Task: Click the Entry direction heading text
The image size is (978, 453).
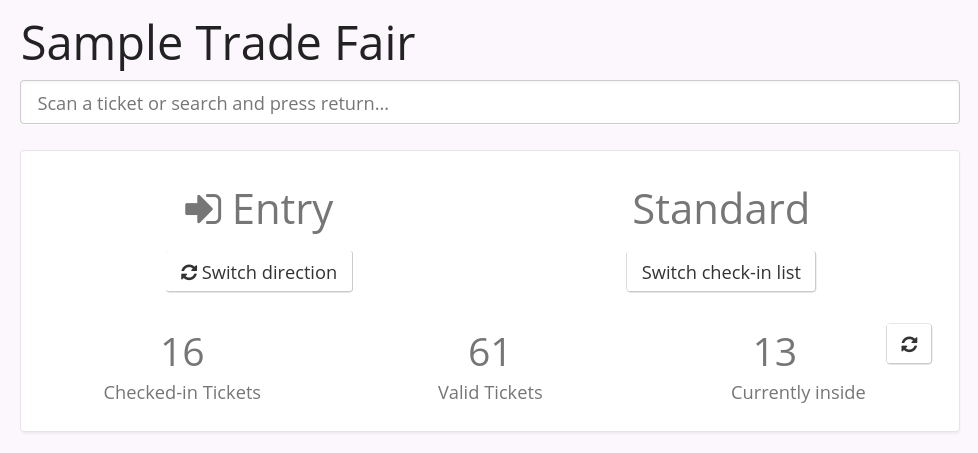Action: pos(282,209)
